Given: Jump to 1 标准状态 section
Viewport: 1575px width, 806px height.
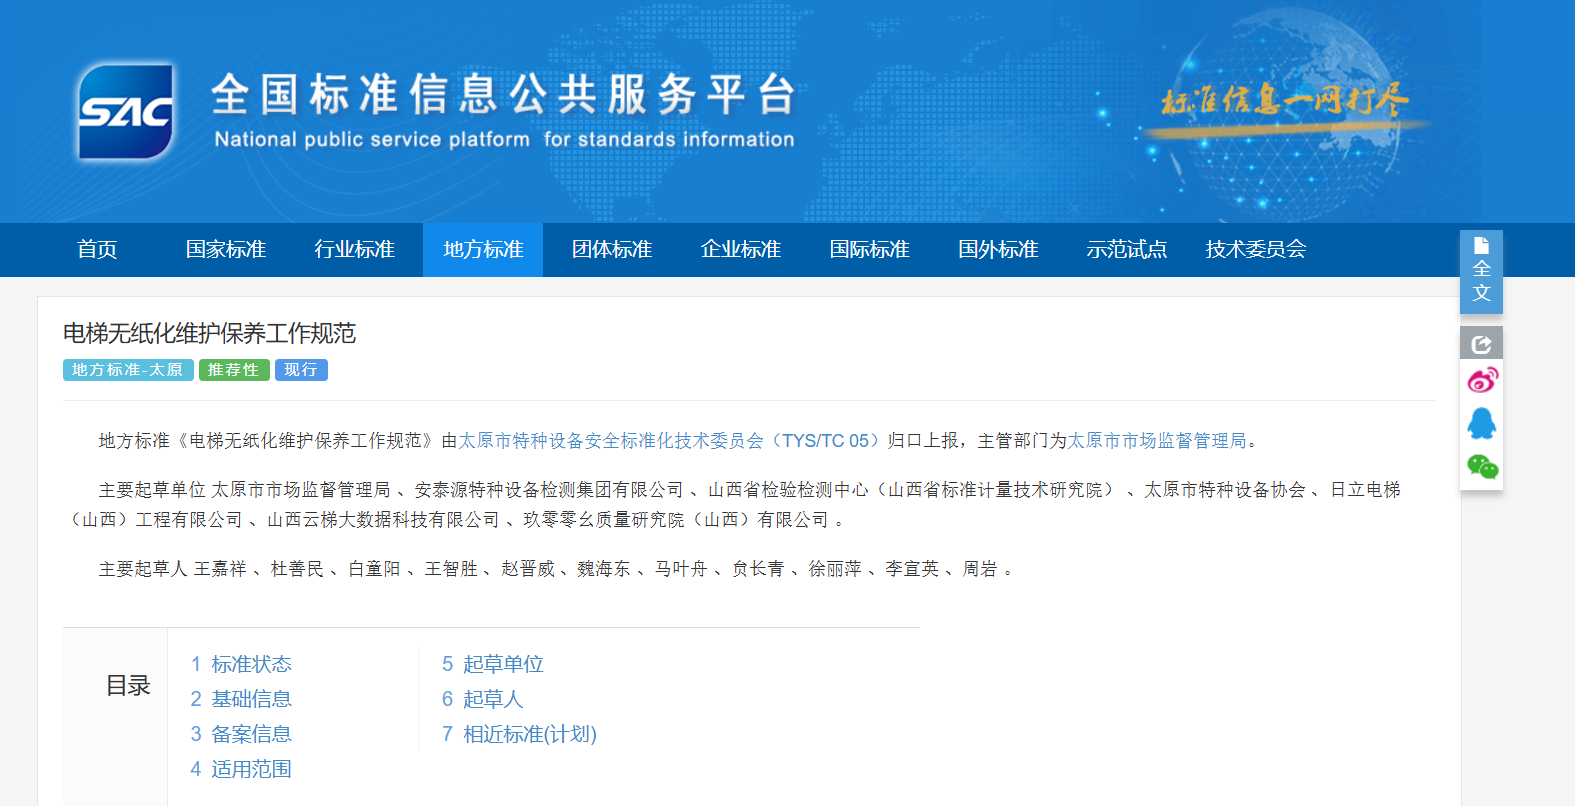Looking at the screenshot, I should click(x=241, y=664).
